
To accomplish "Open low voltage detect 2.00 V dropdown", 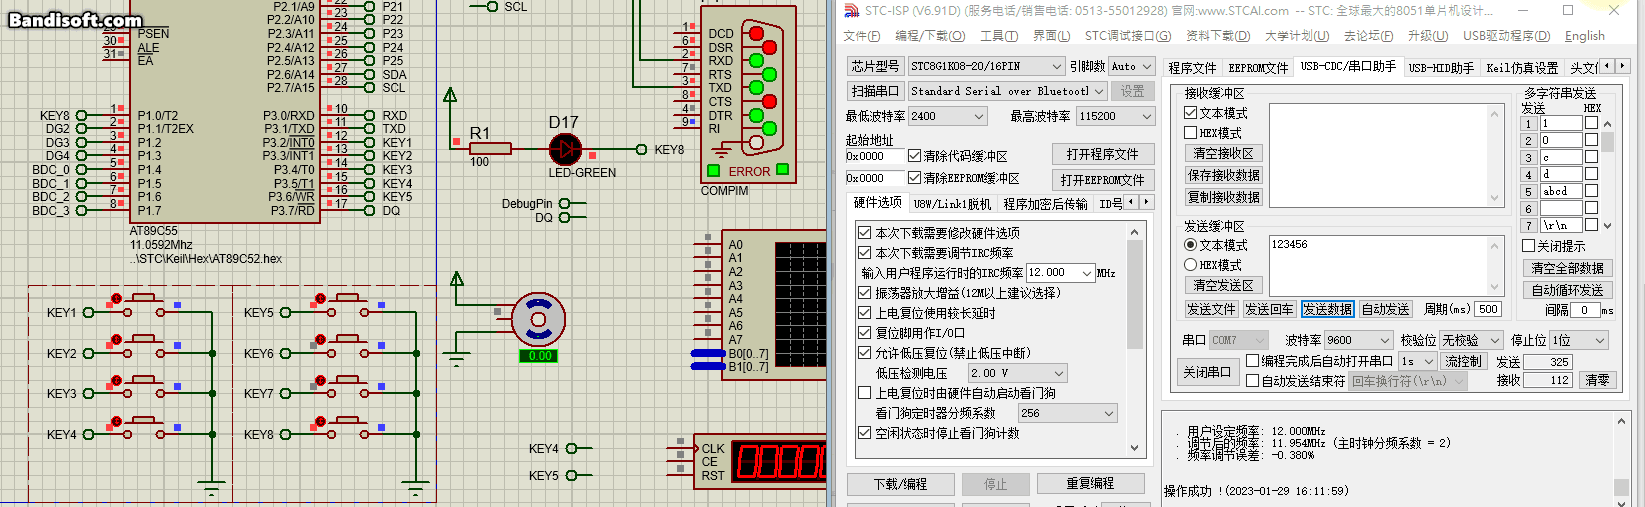I will [x=1017, y=373].
